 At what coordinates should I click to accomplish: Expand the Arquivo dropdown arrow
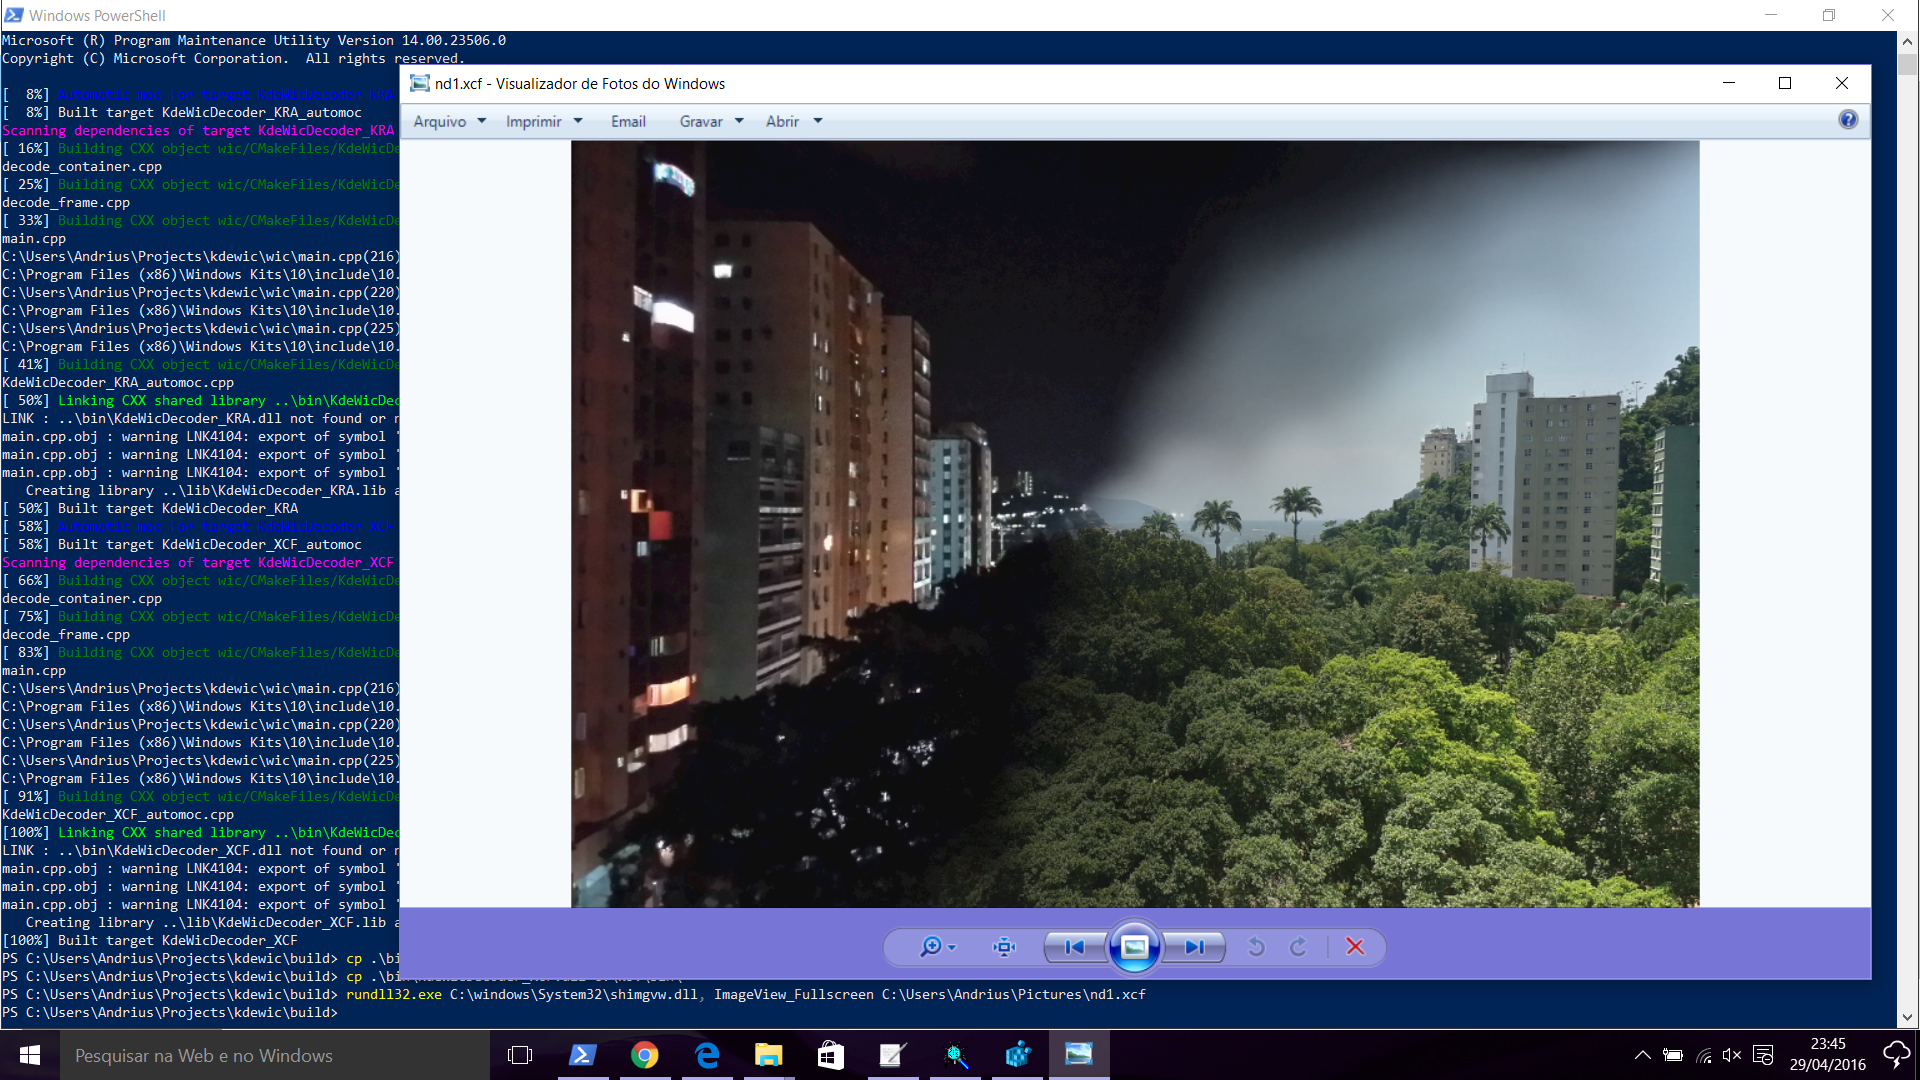pyautogui.click(x=482, y=121)
